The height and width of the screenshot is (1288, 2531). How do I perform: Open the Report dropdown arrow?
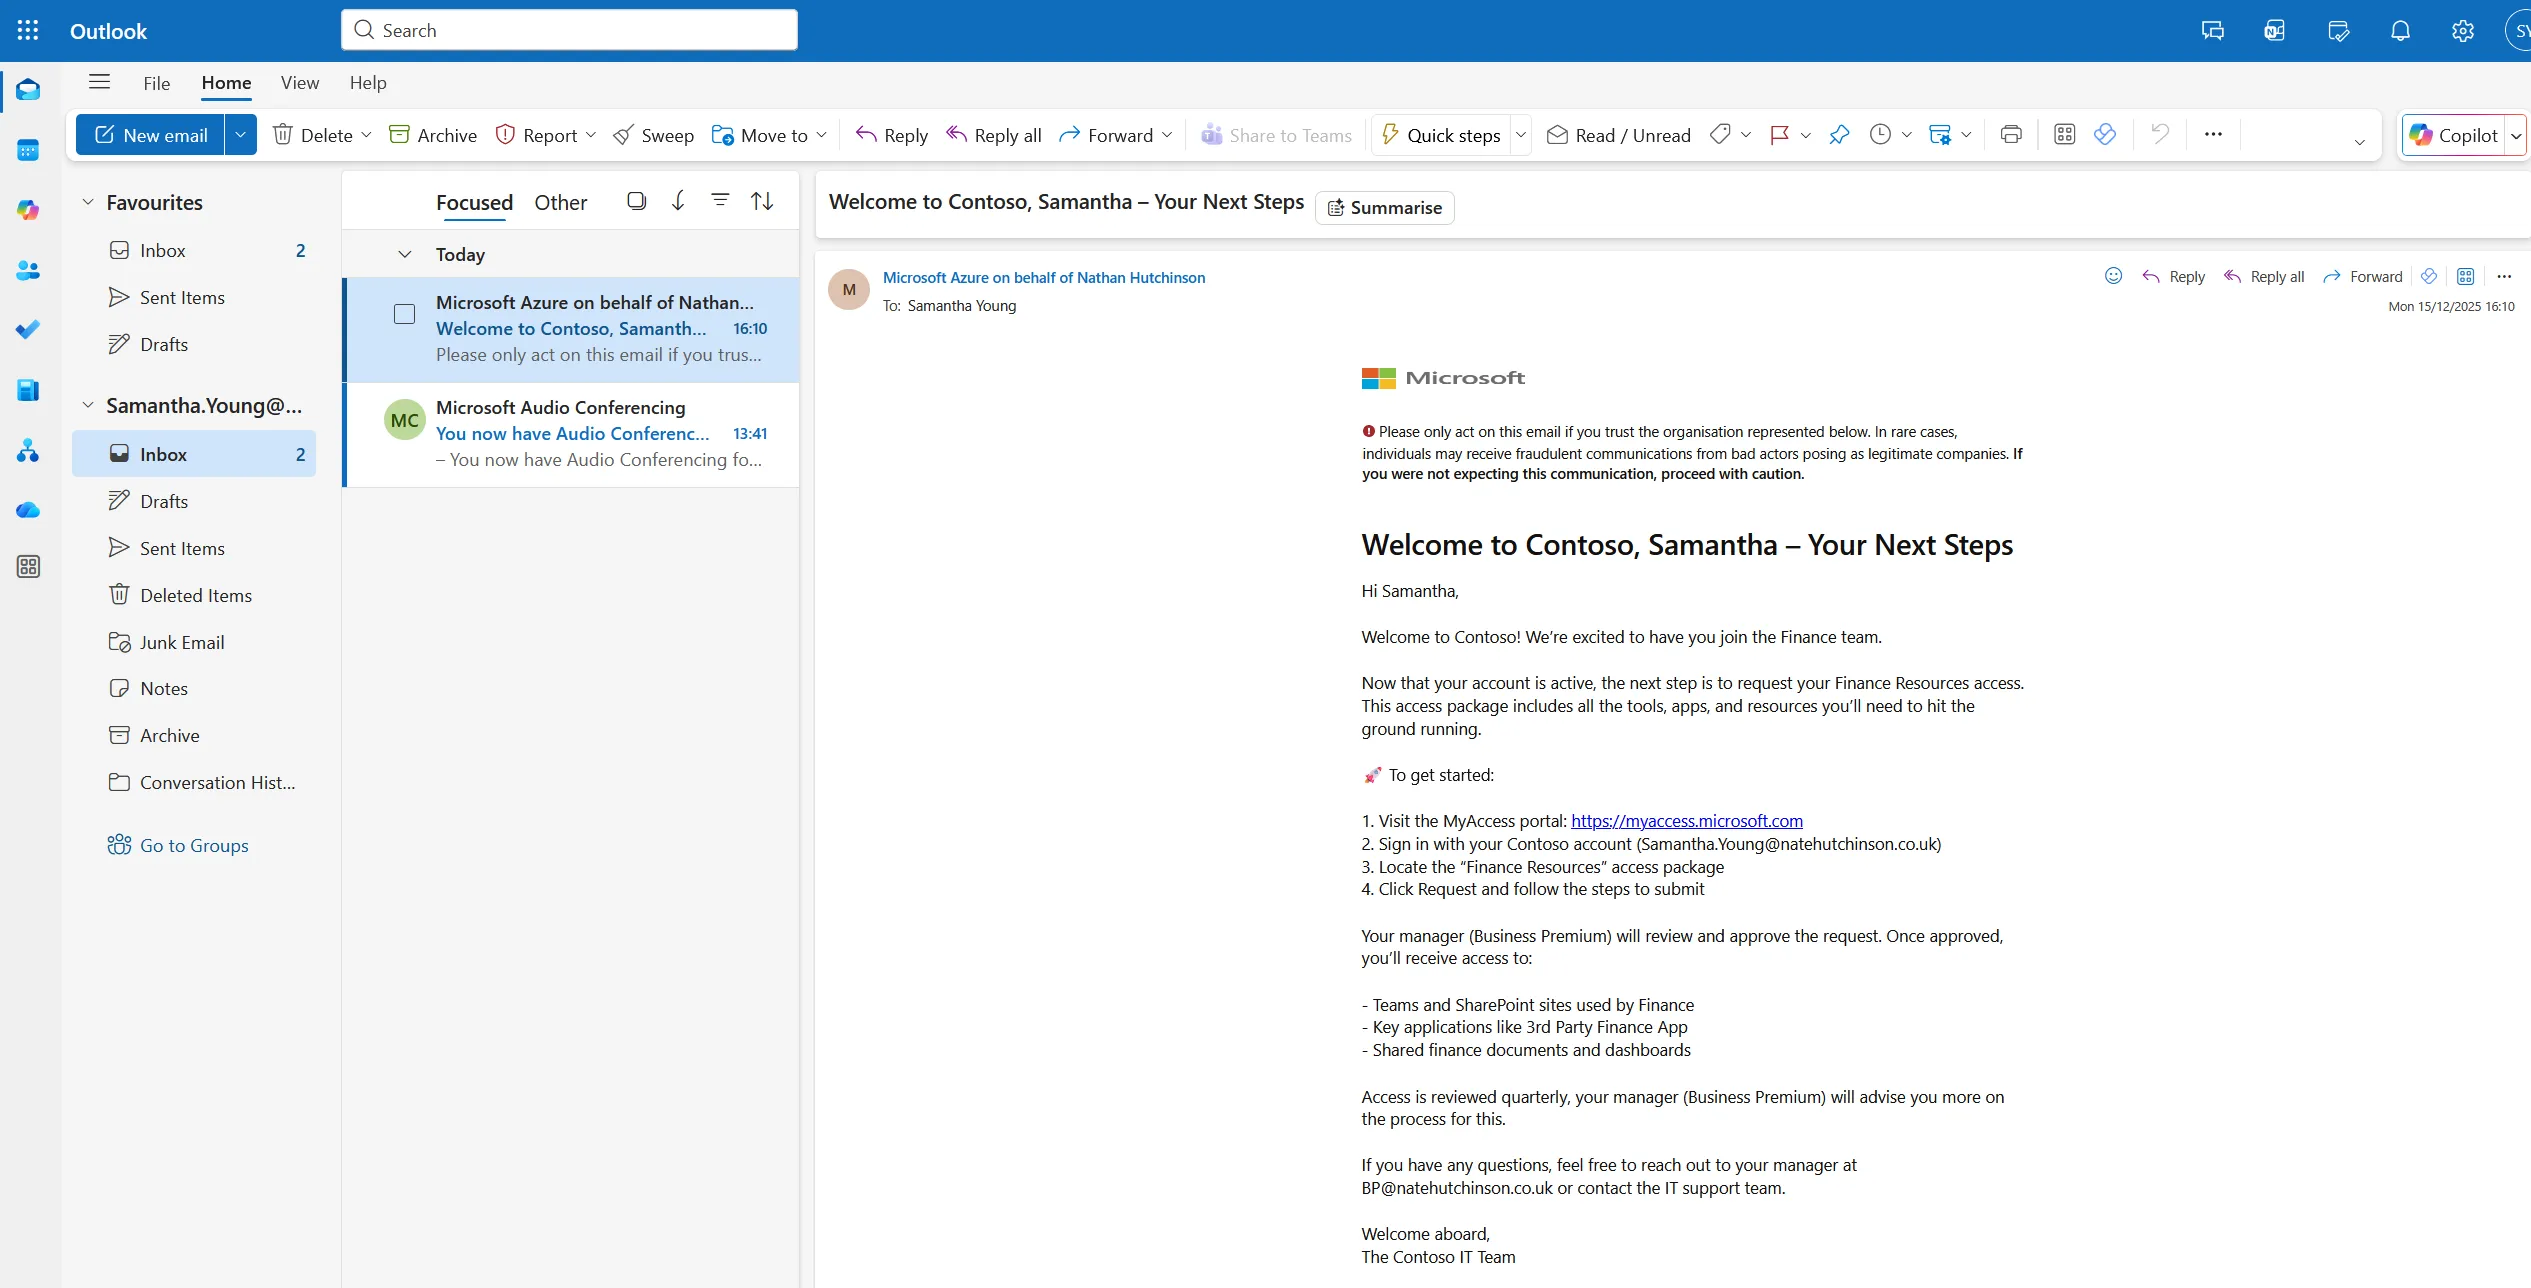(x=591, y=134)
